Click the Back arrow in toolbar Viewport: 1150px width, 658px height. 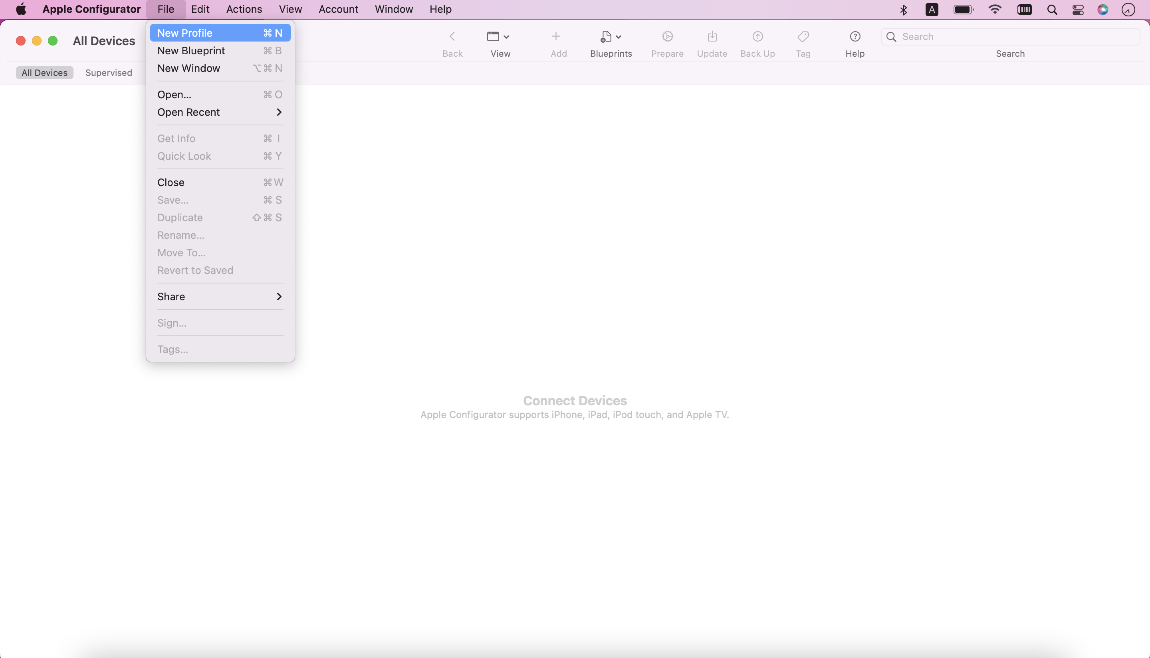pyautogui.click(x=452, y=37)
